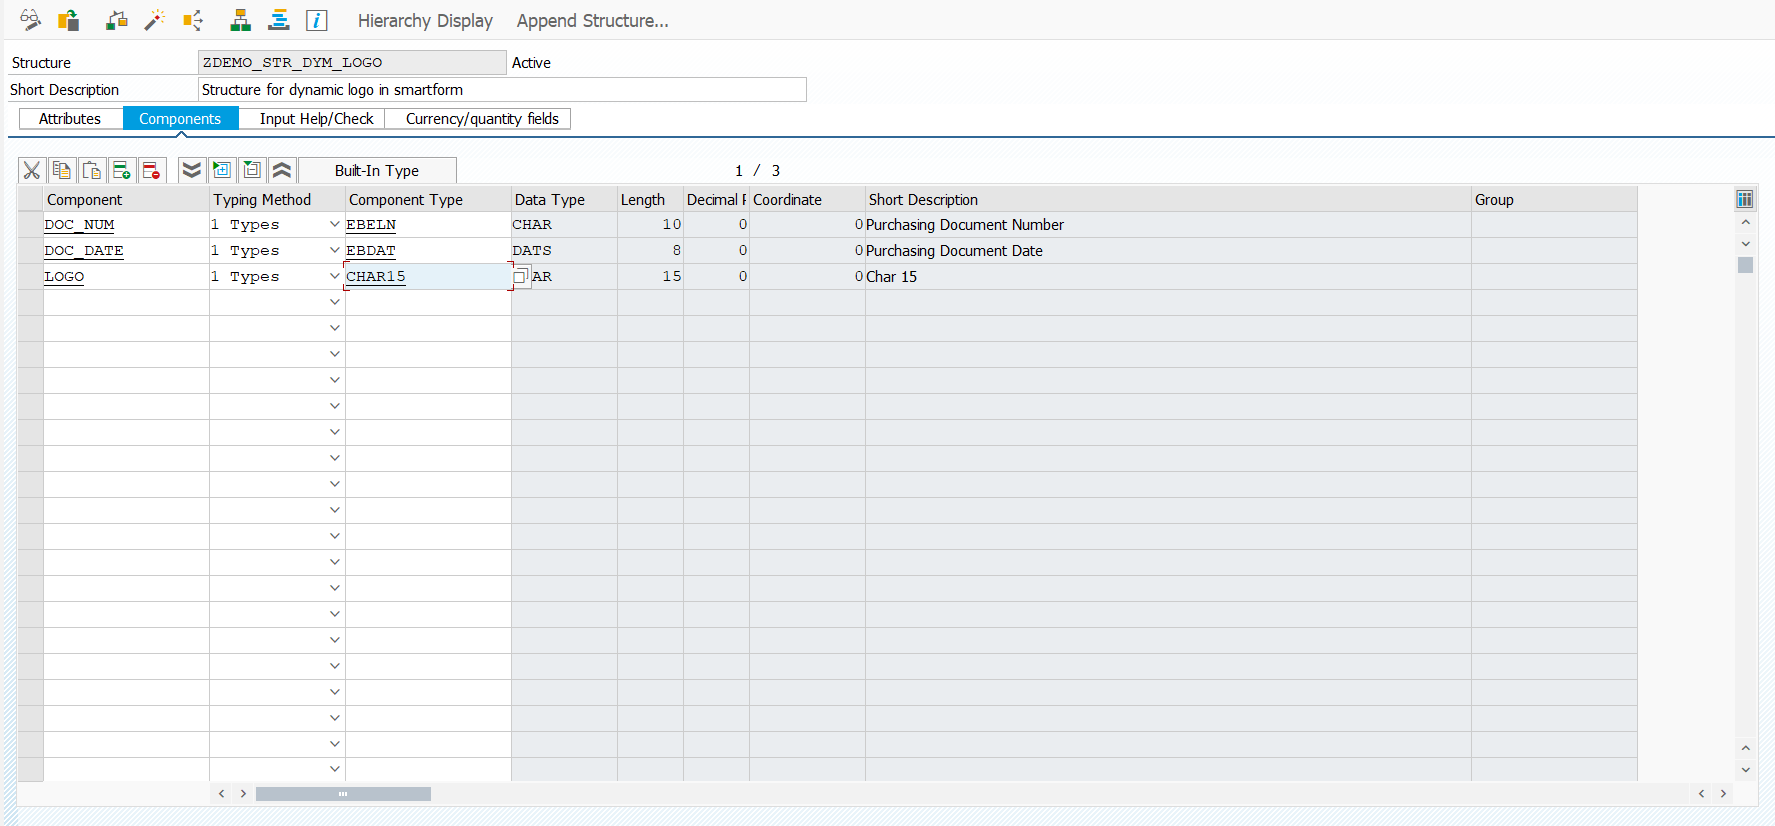Click the Append Structure... button
This screenshot has width=1775, height=826.
click(x=592, y=21)
